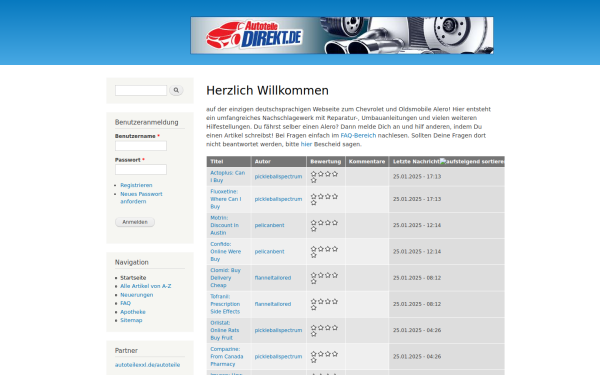Open FAQ in the navigation

pyautogui.click(x=126, y=303)
